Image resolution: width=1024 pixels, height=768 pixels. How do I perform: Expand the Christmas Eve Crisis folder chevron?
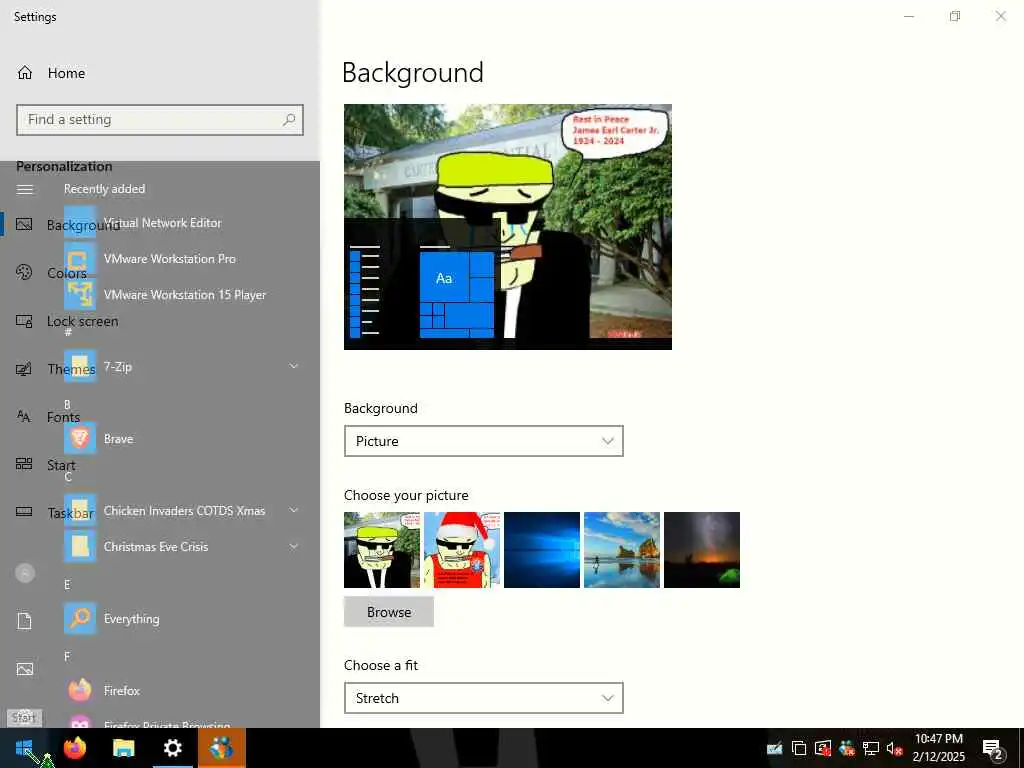(x=294, y=546)
